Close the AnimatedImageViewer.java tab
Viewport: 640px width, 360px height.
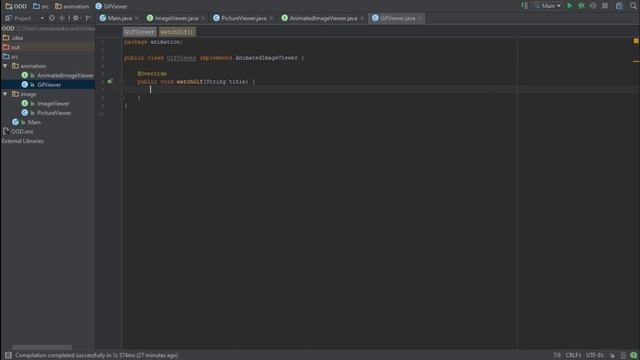362,18
